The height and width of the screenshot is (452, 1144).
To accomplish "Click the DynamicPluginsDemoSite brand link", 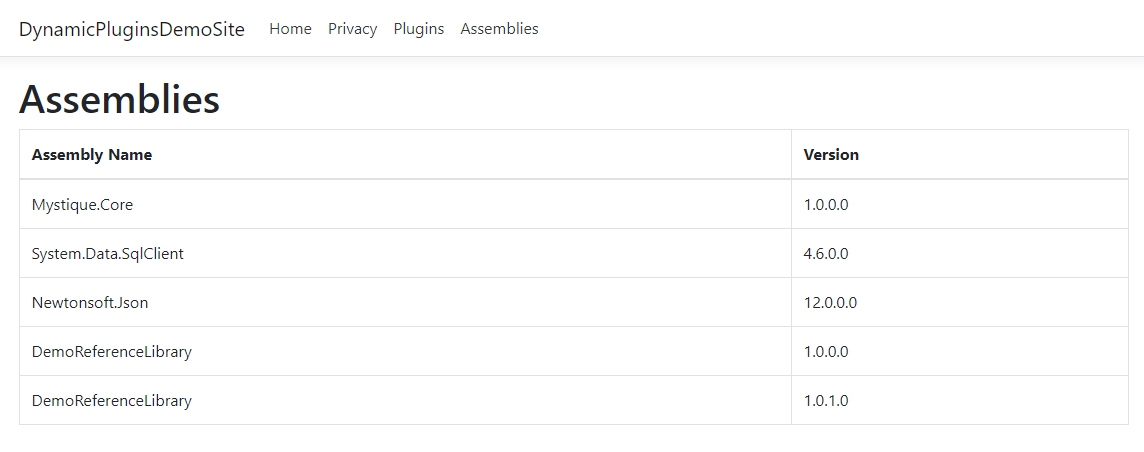I will click(x=131, y=29).
